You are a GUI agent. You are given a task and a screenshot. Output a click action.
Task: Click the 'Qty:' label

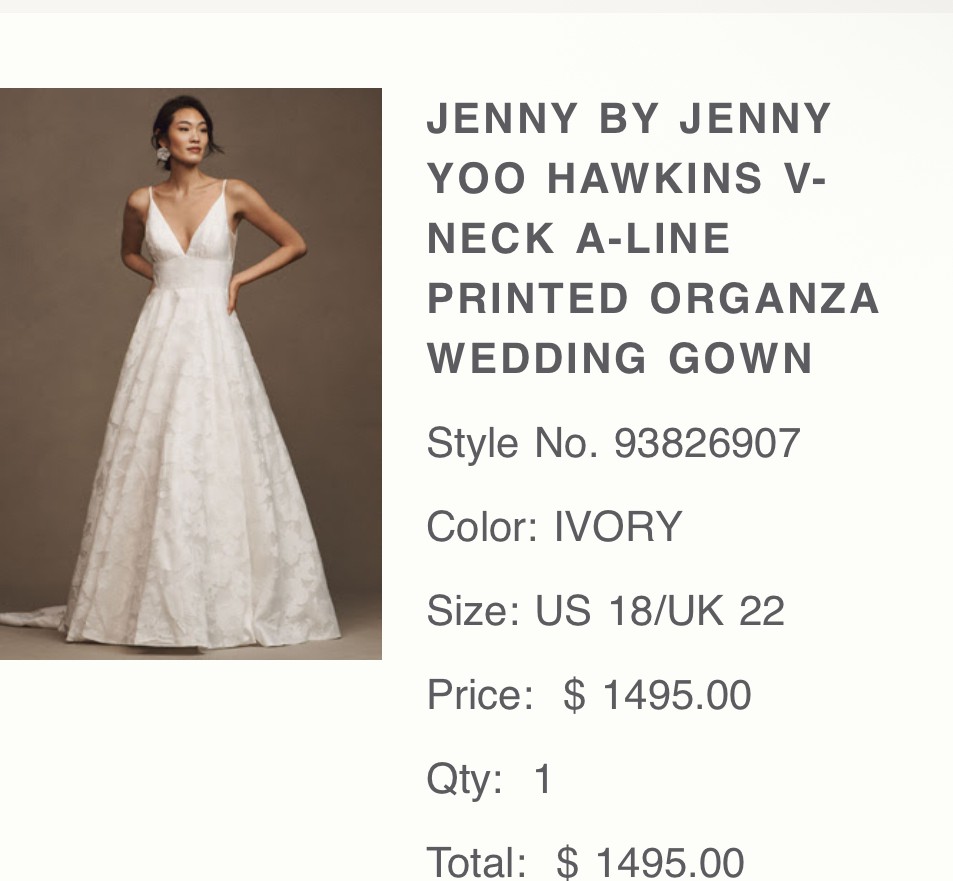point(465,780)
